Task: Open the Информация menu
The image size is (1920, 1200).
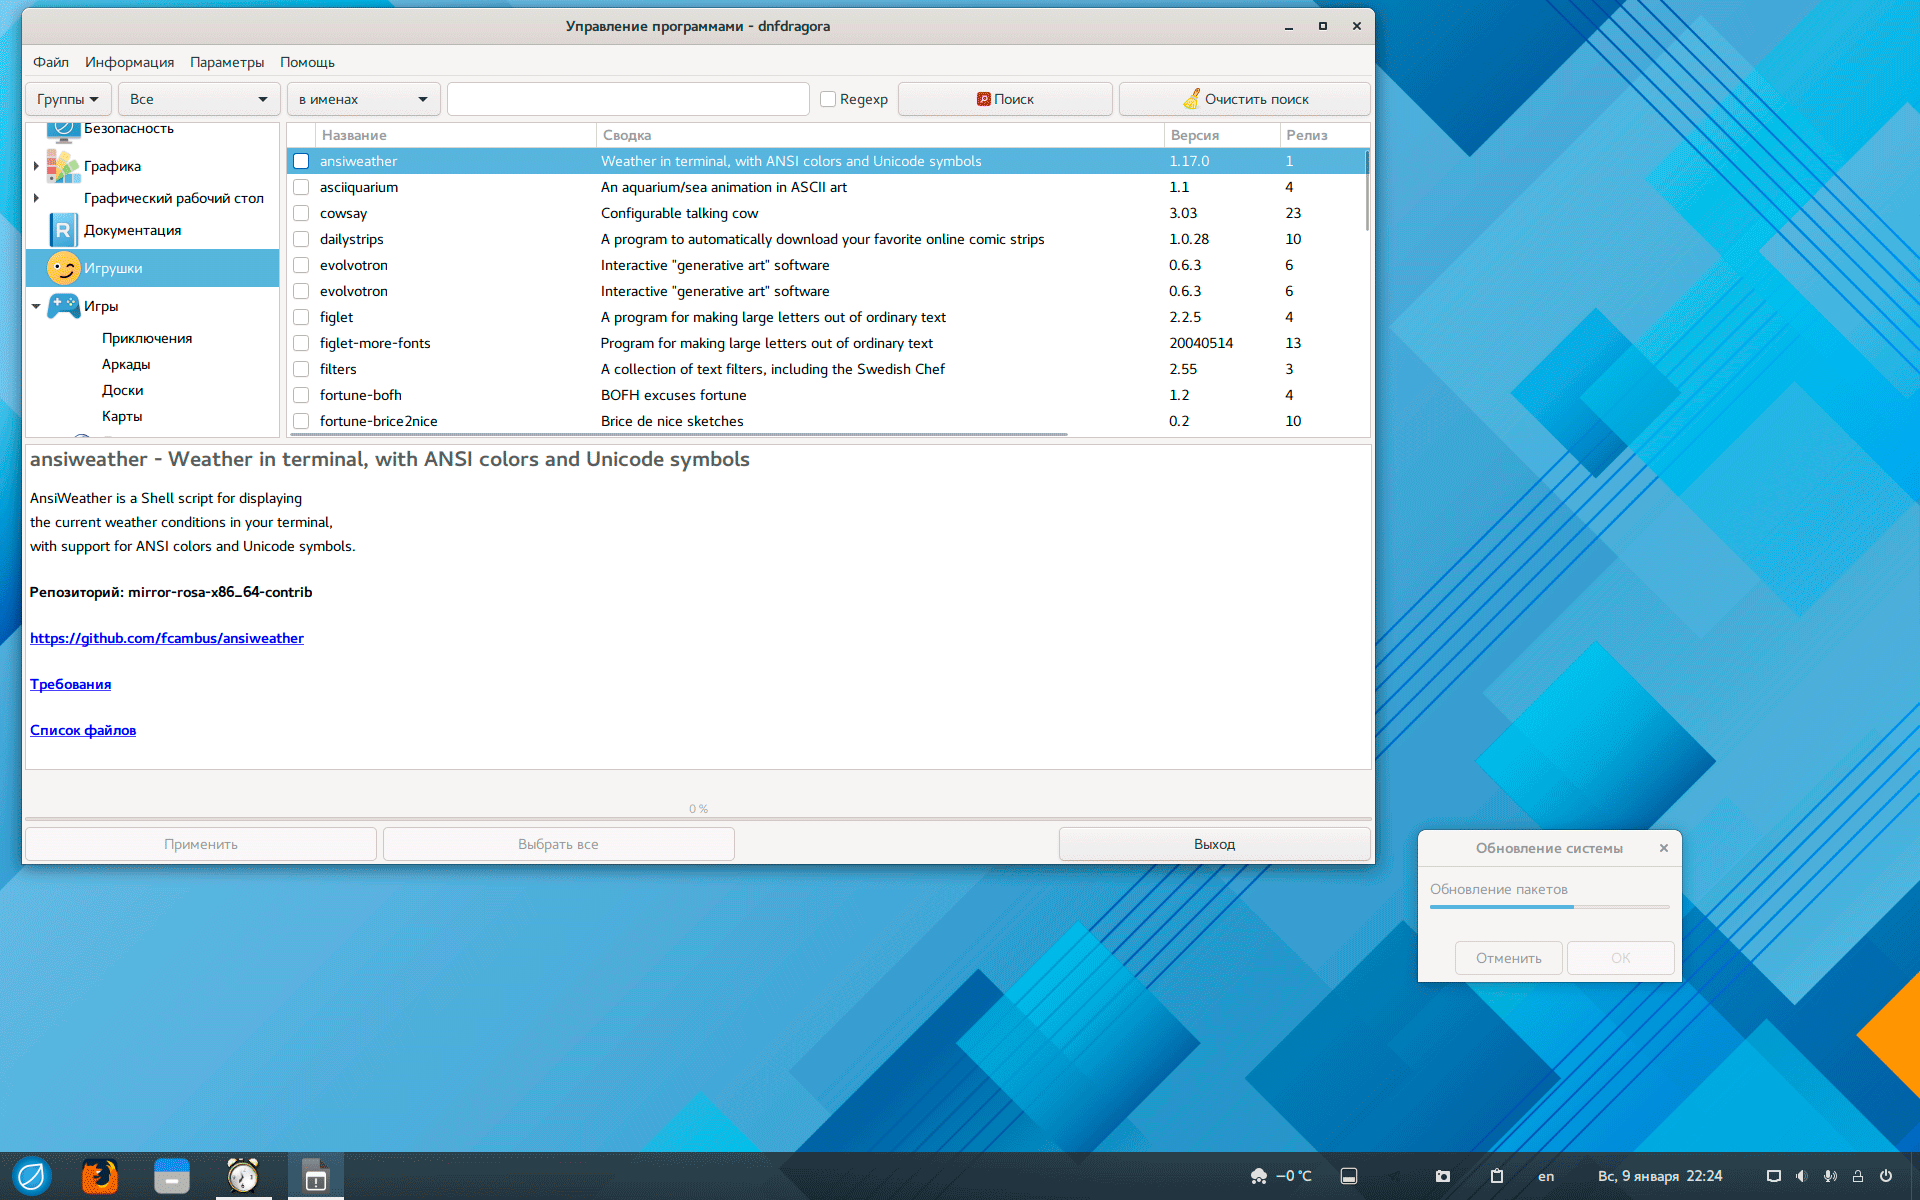Action: [x=129, y=62]
